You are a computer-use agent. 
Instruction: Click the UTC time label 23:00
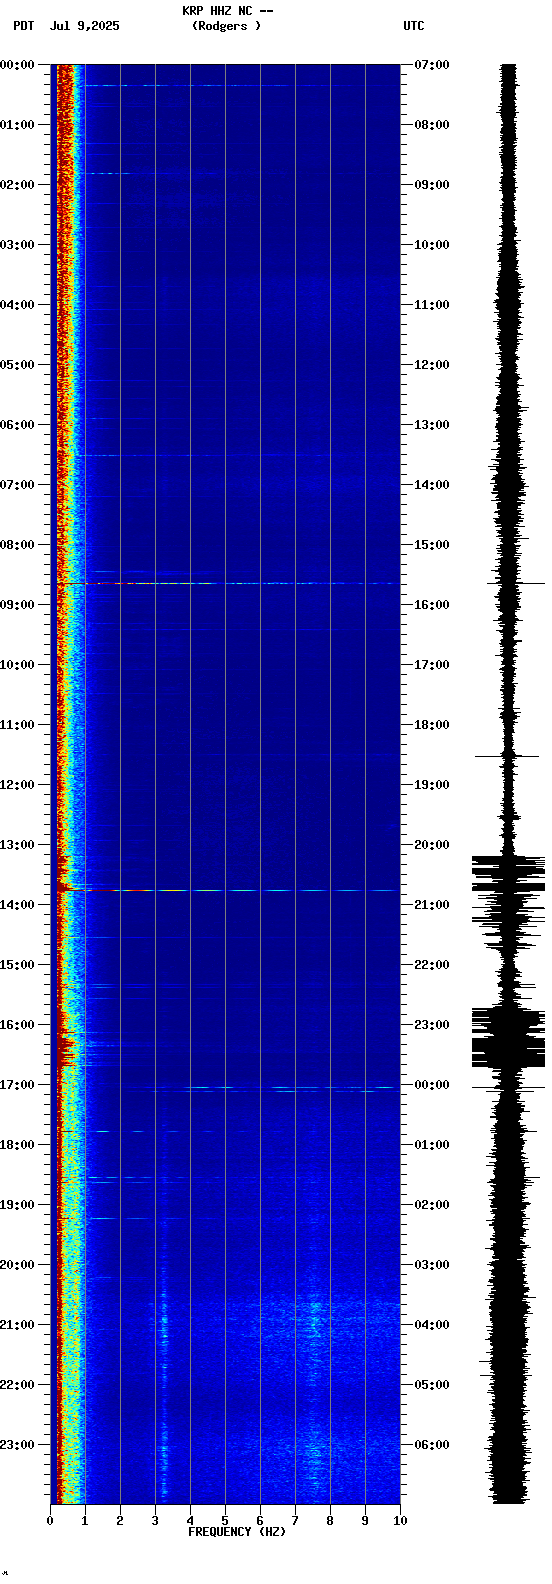pos(432,1025)
